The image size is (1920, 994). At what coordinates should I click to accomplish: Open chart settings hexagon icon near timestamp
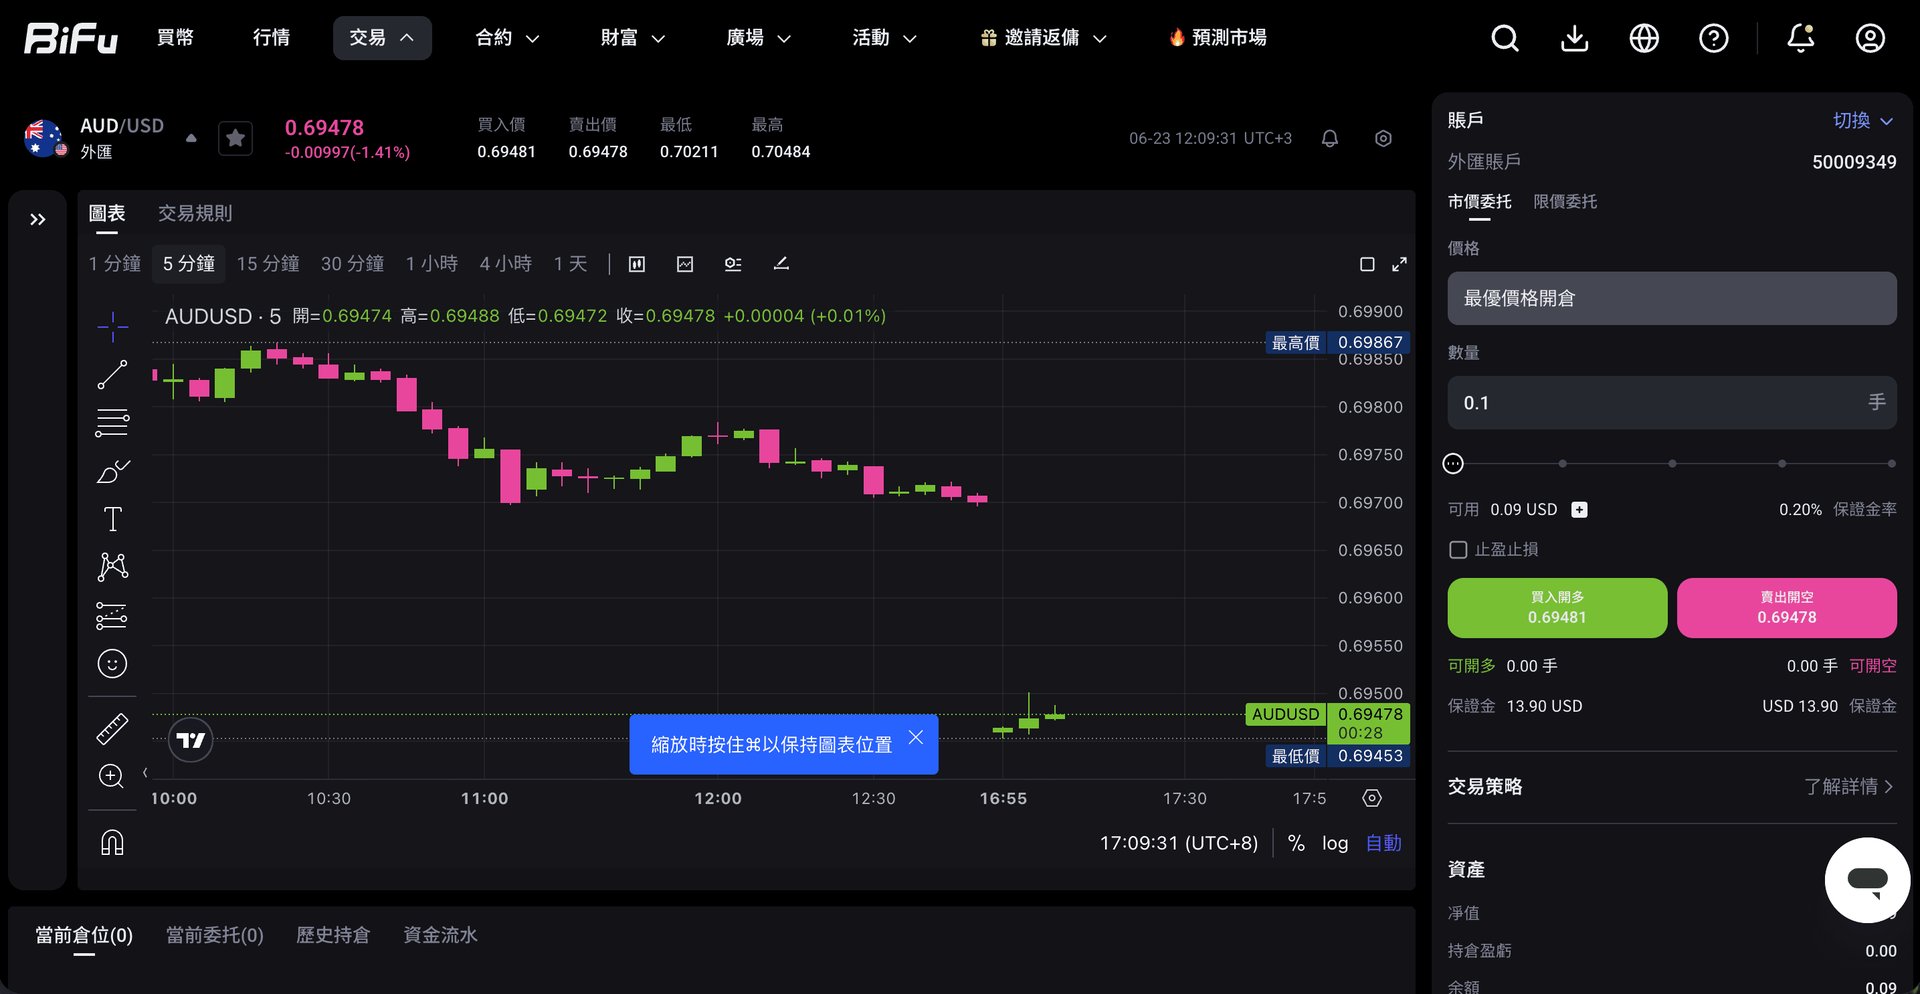(1383, 139)
